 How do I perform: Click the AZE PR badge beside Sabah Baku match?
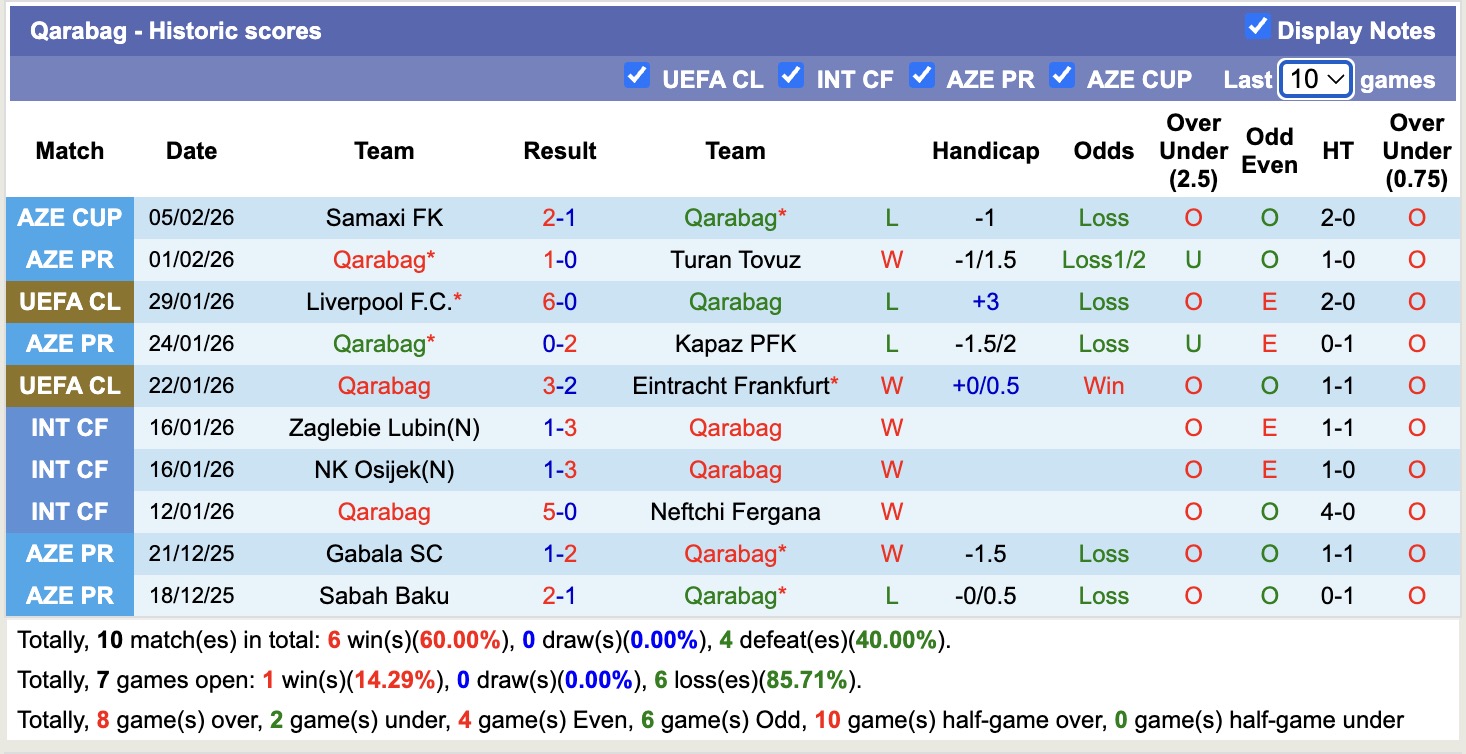(x=70, y=595)
